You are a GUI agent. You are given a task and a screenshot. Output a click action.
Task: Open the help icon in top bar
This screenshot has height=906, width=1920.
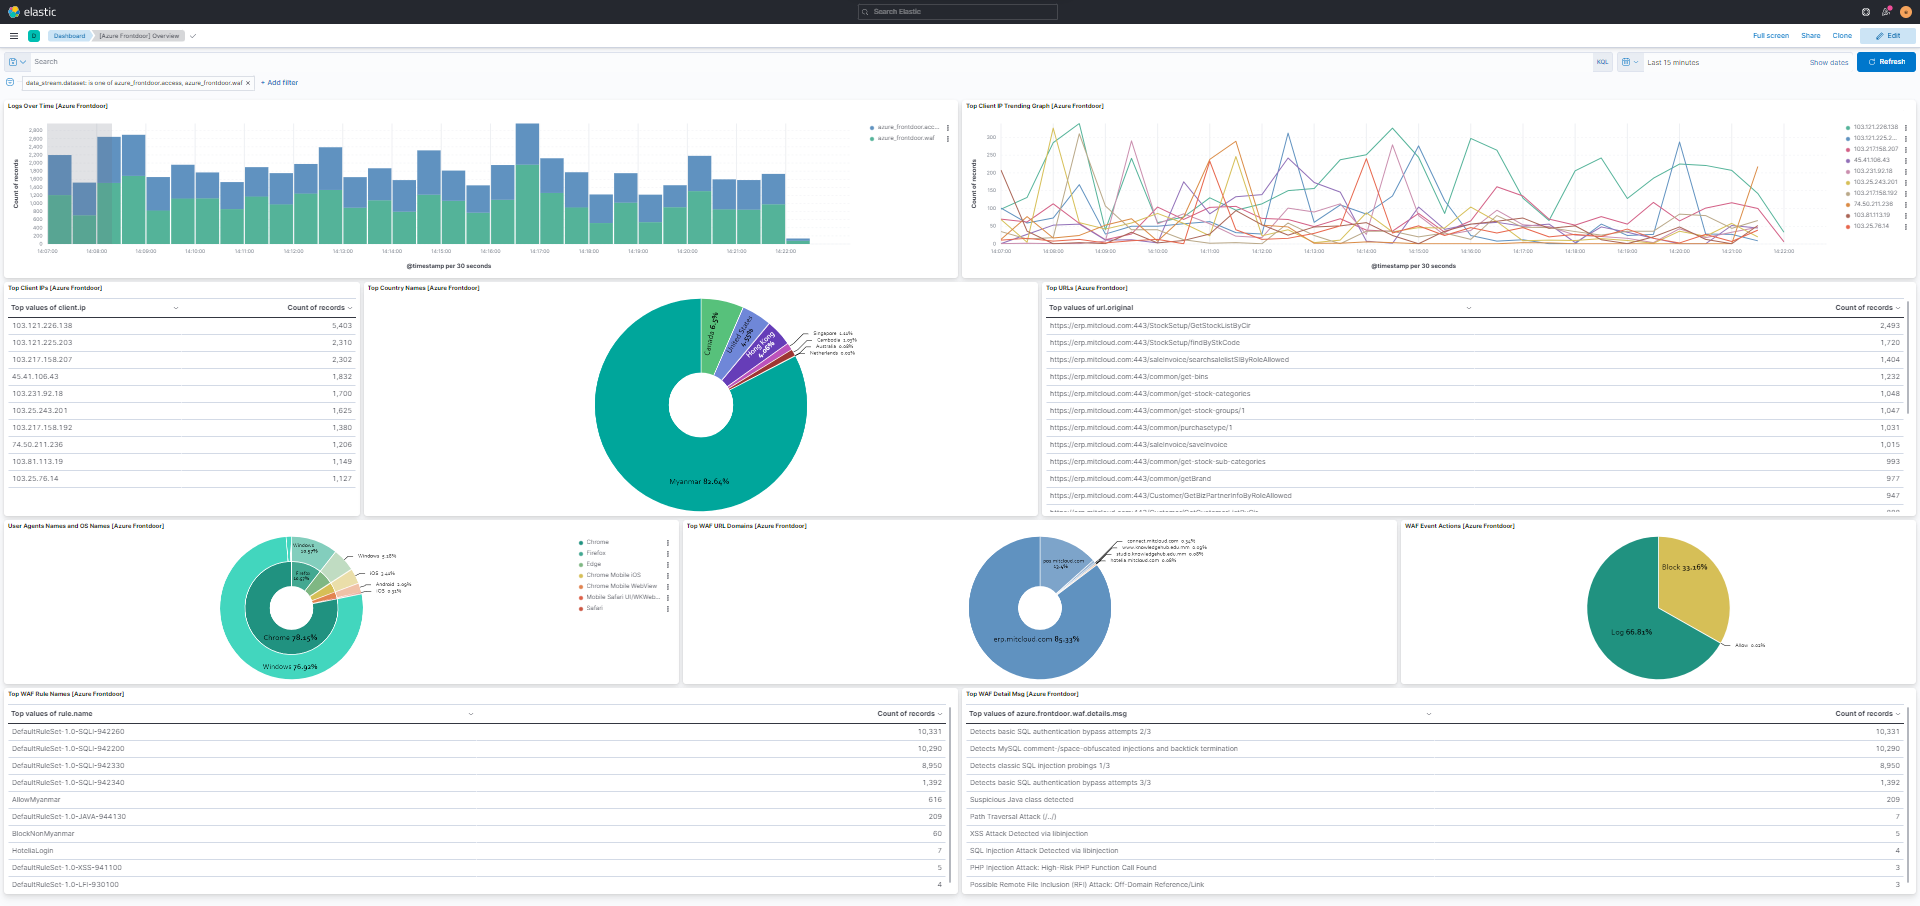coord(1866,12)
